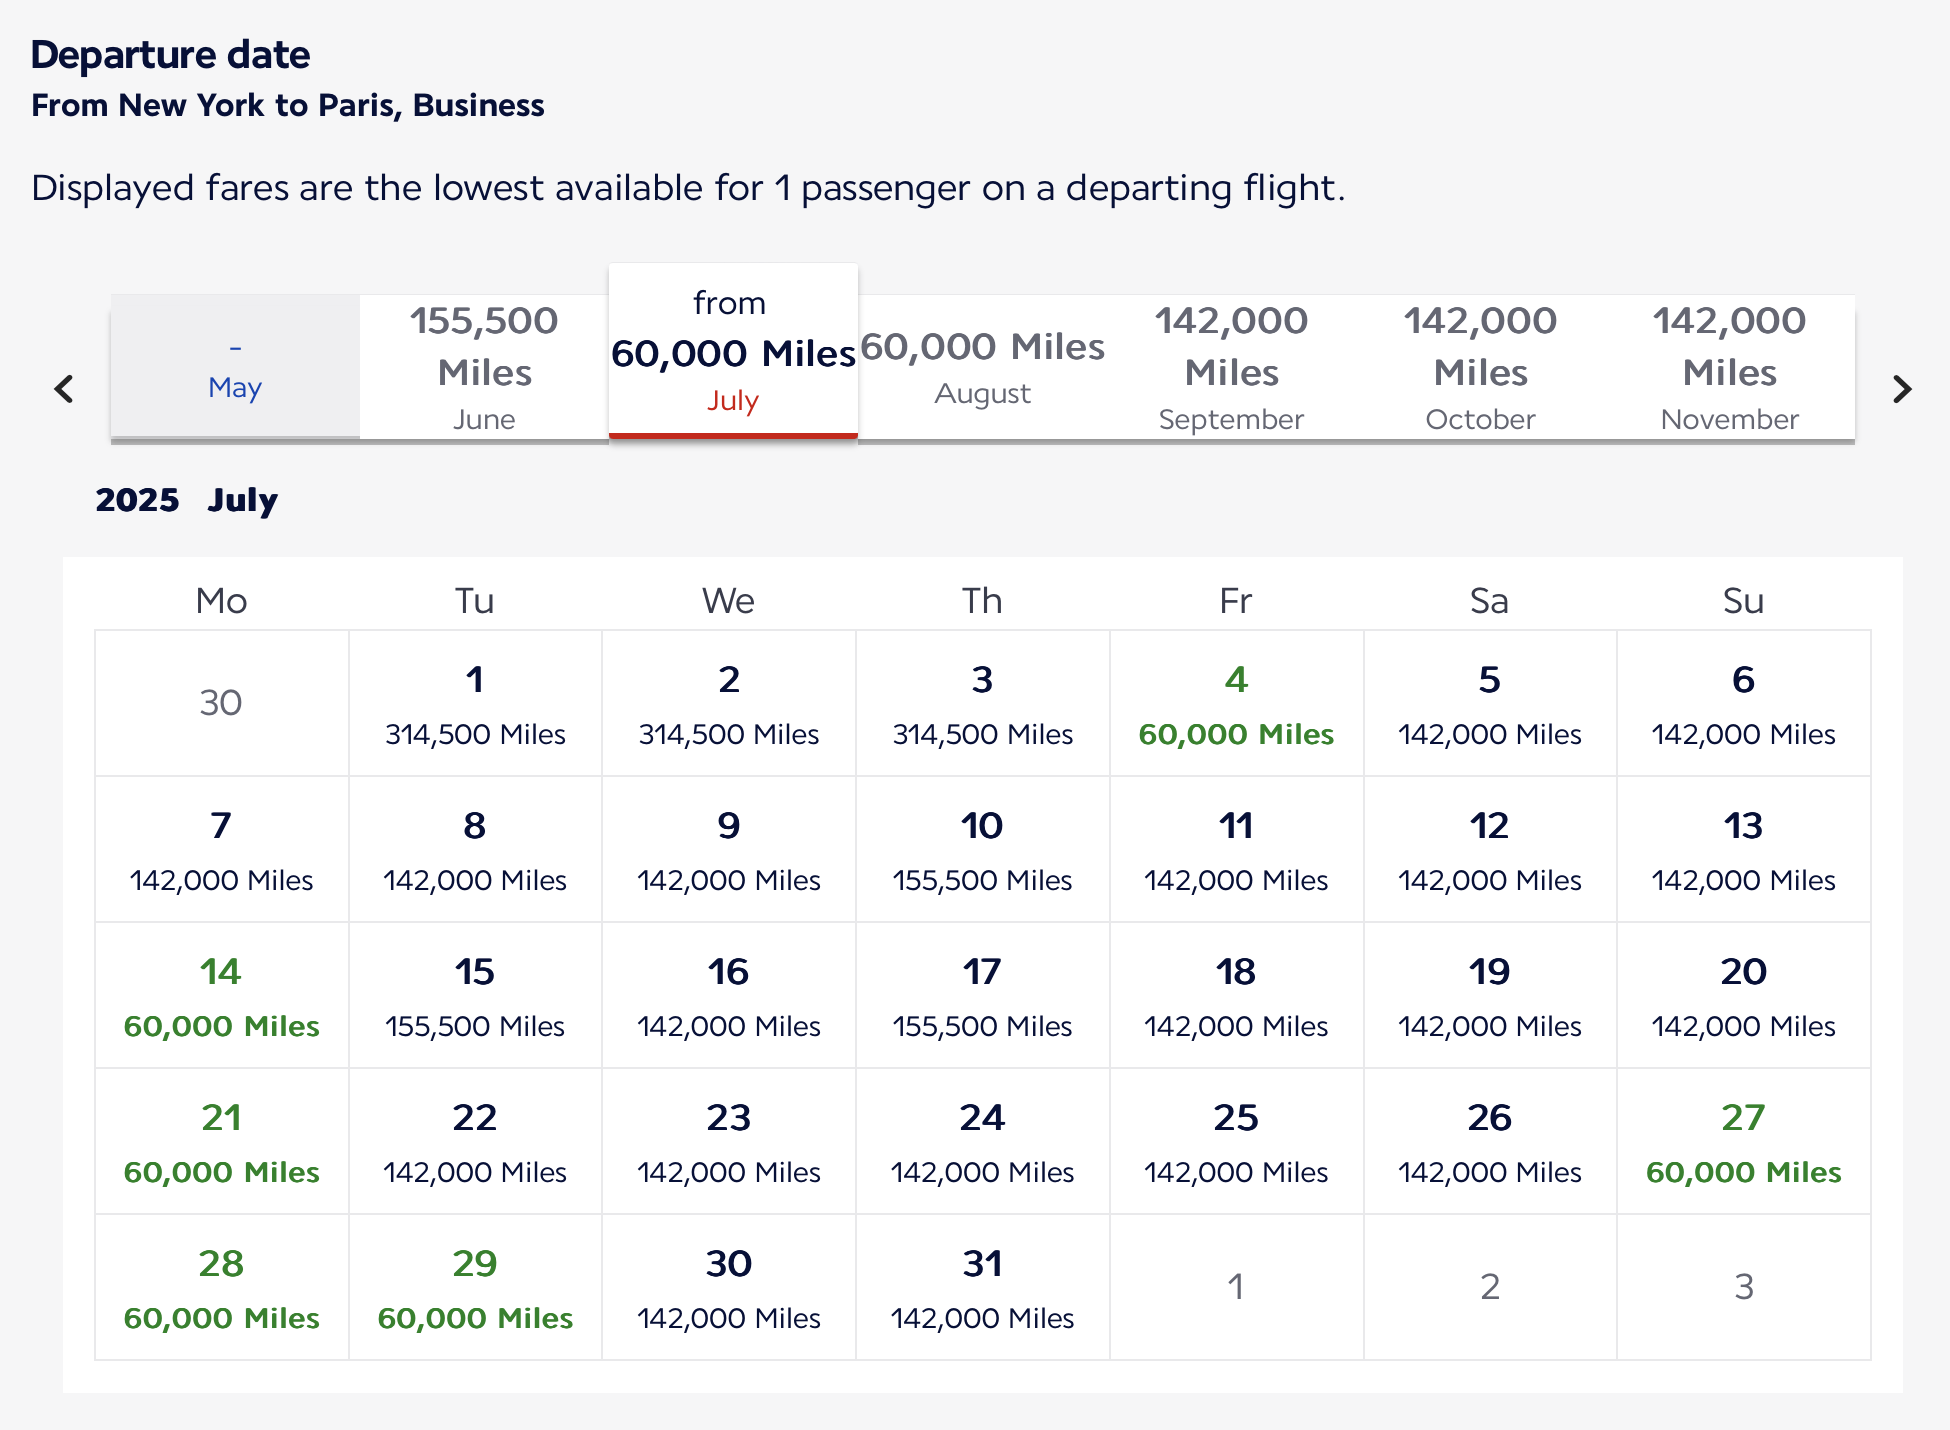Choose Sunday July 27 fare
This screenshot has height=1430, width=1950.
(x=1743, y=1142)
